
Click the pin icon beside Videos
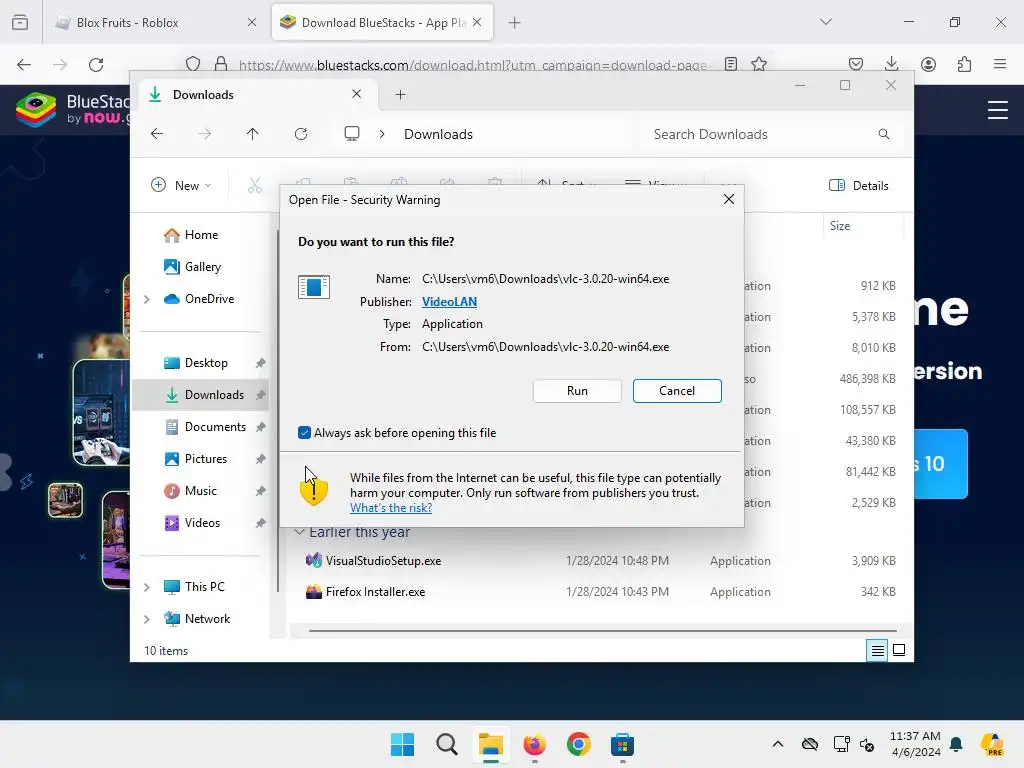(x=261, y=523)
